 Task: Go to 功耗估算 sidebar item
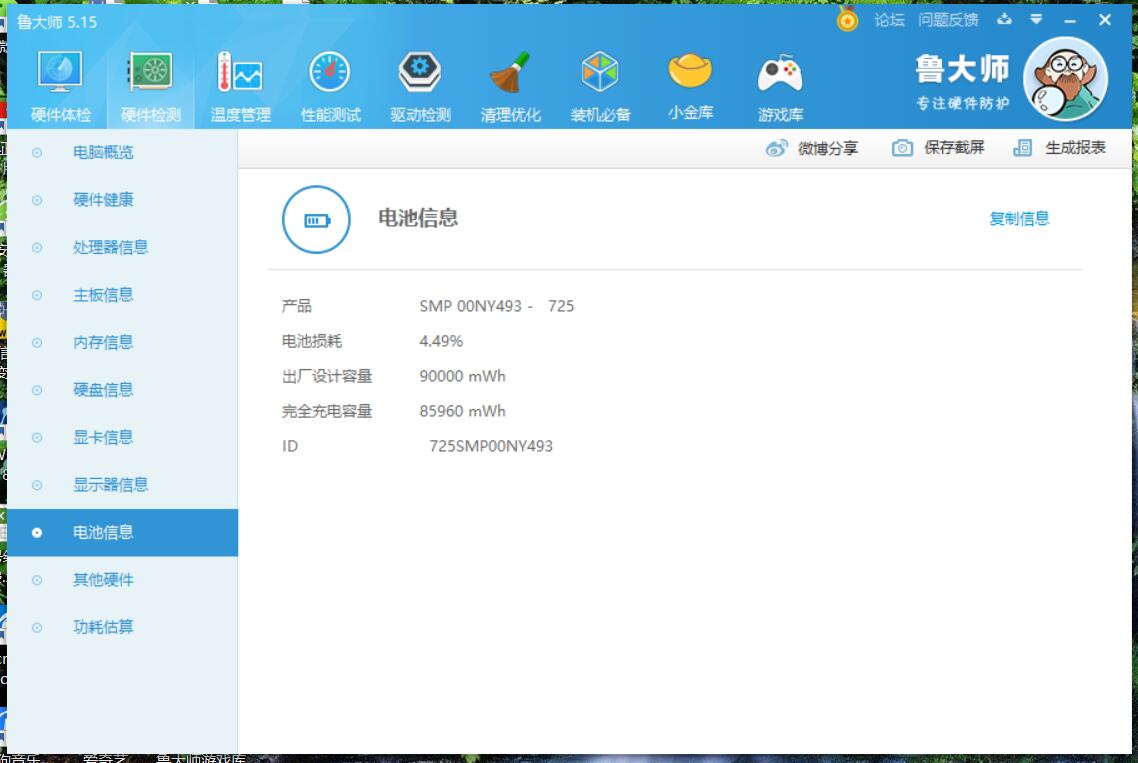103,628
